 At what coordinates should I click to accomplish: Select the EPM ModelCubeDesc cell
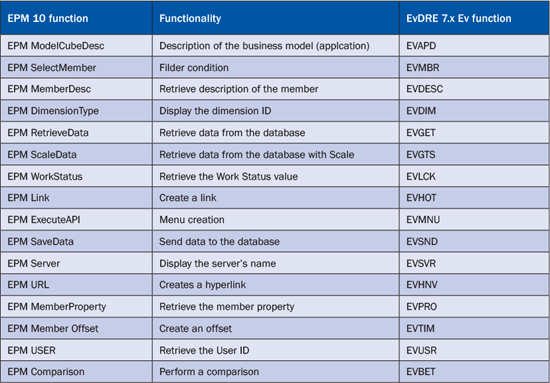tap(76, 46)
